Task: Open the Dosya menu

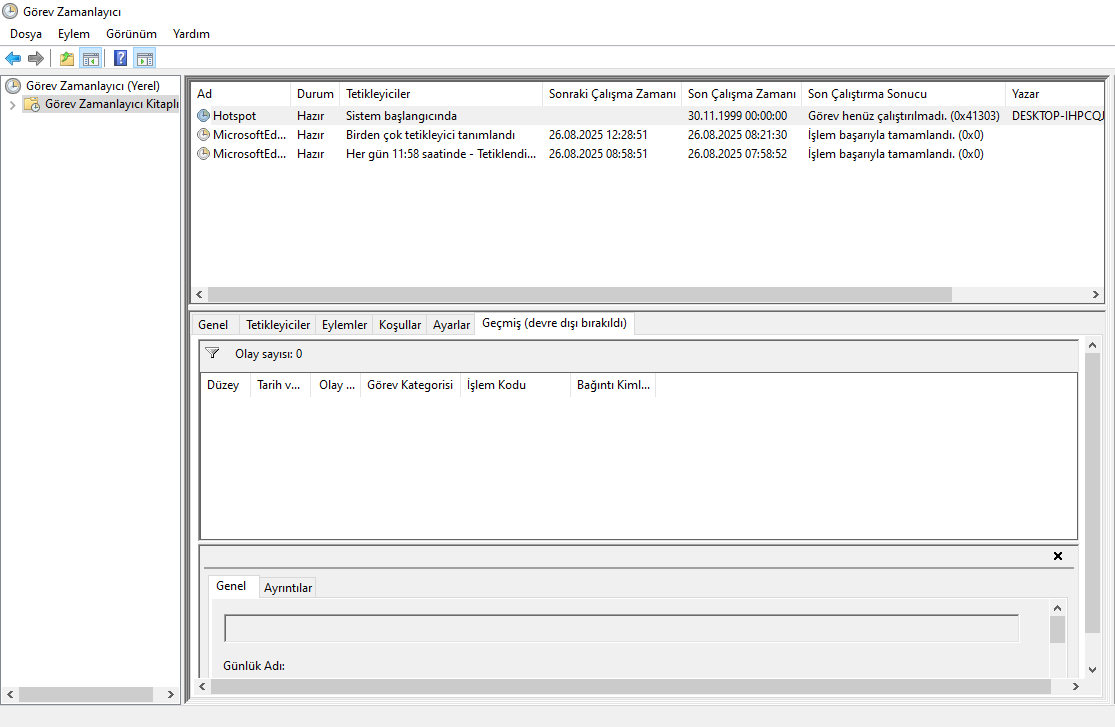Action: 26,33
